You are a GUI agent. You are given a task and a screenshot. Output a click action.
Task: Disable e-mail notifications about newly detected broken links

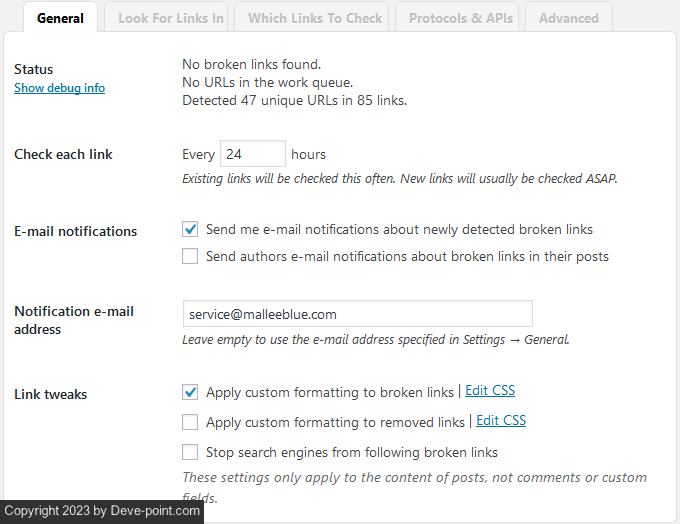(x=190, y=229)
